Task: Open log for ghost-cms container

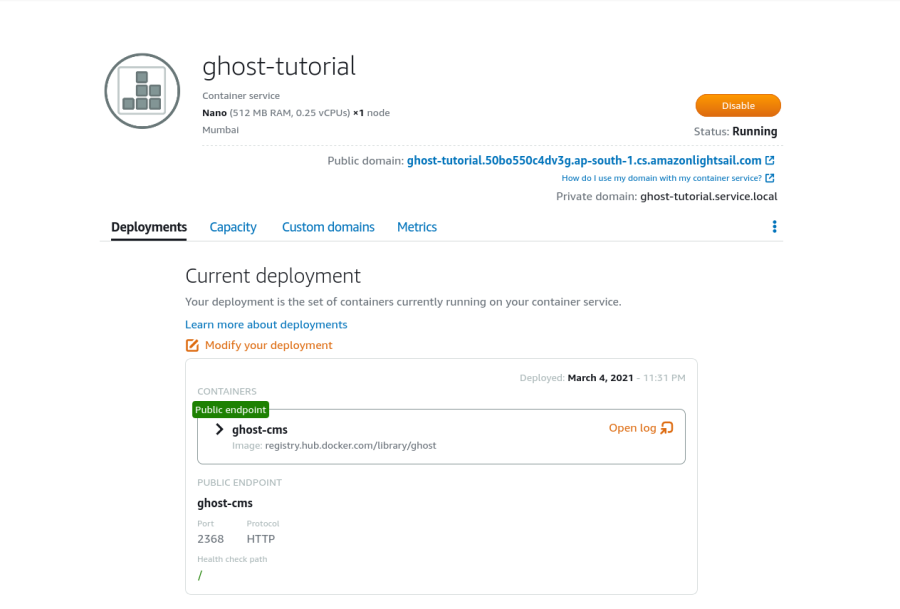Action: [x=632, y=428]
